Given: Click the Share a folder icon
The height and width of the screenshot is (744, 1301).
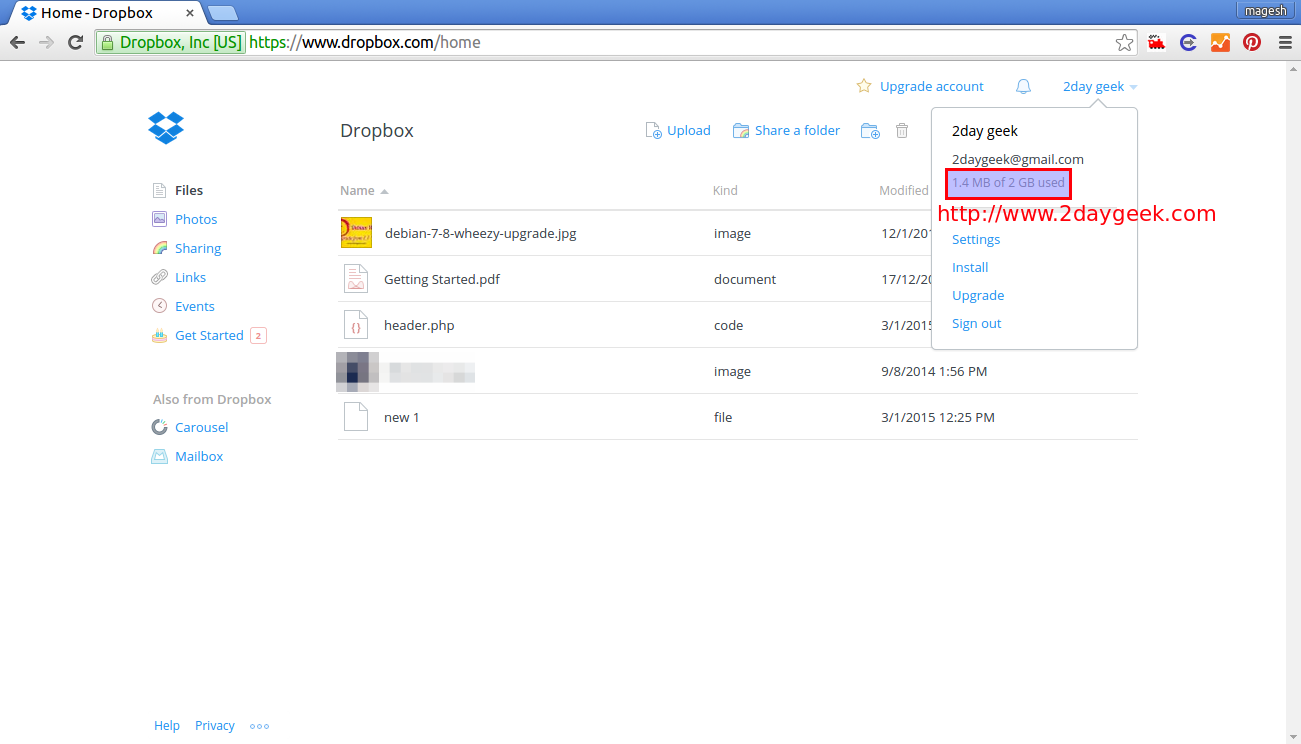Looking at the screenshot, I should 741,131.
